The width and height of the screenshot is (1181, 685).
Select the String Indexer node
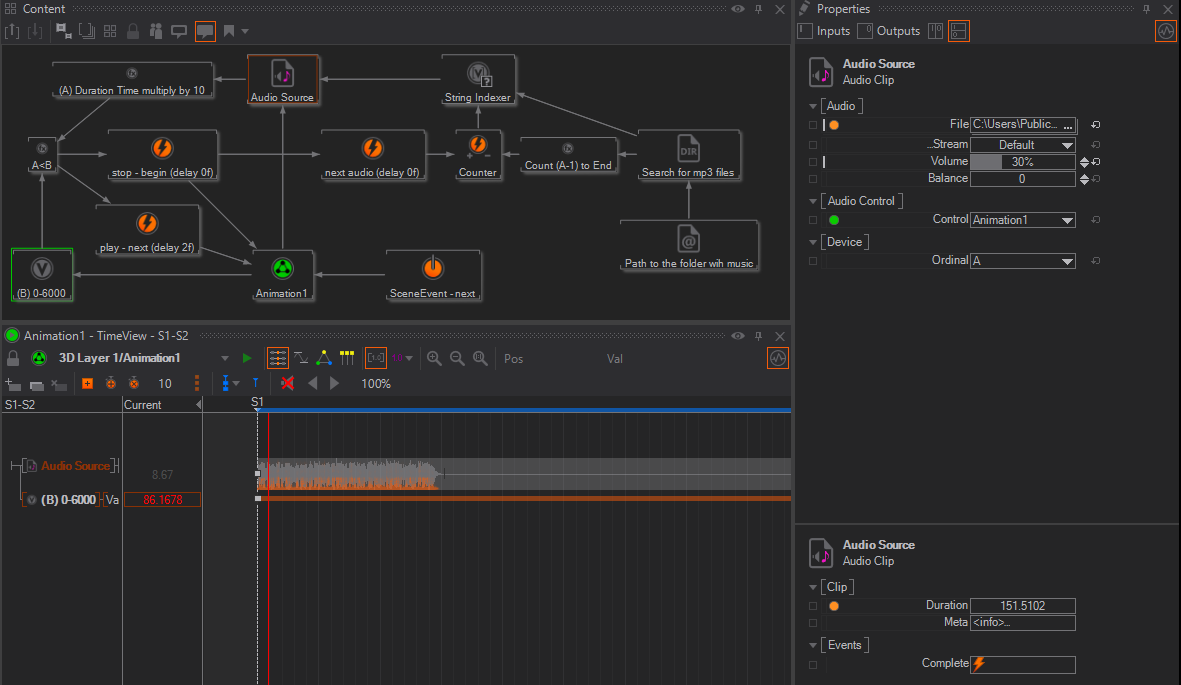pyautogui.click(x=478, y=75)
